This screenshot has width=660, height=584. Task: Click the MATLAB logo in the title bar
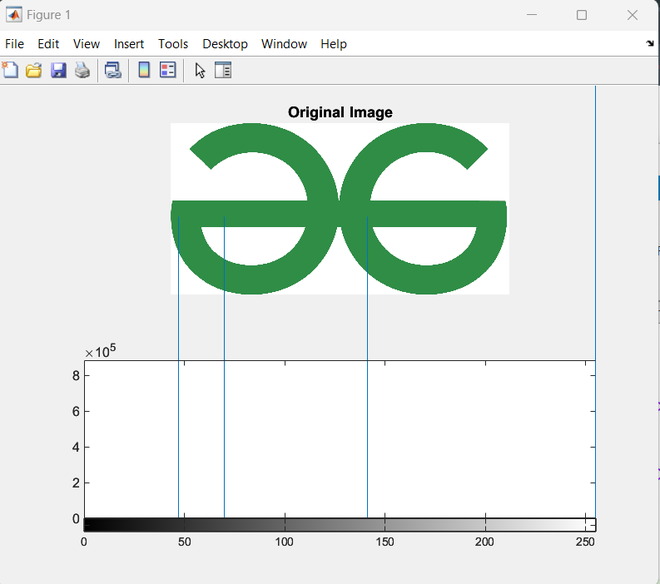(x=14, y=15)
